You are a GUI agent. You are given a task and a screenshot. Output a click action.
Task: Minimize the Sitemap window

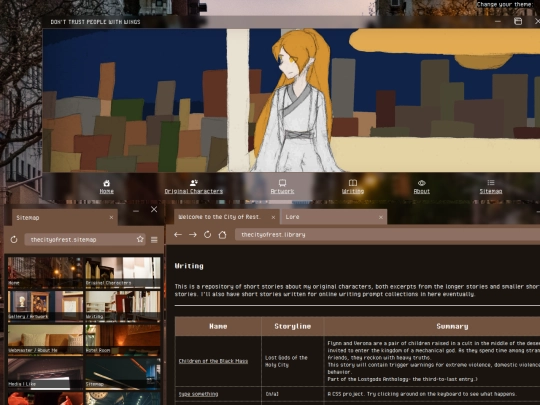point(136,210)
